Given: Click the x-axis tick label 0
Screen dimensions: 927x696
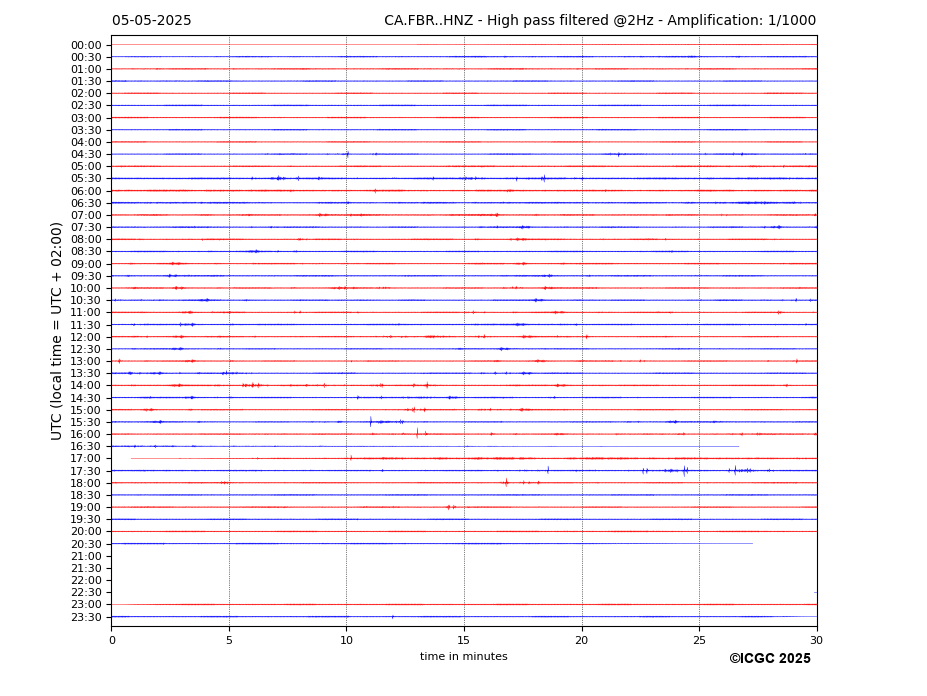Looking at the screenshot, I should click(x=112, y=640).
